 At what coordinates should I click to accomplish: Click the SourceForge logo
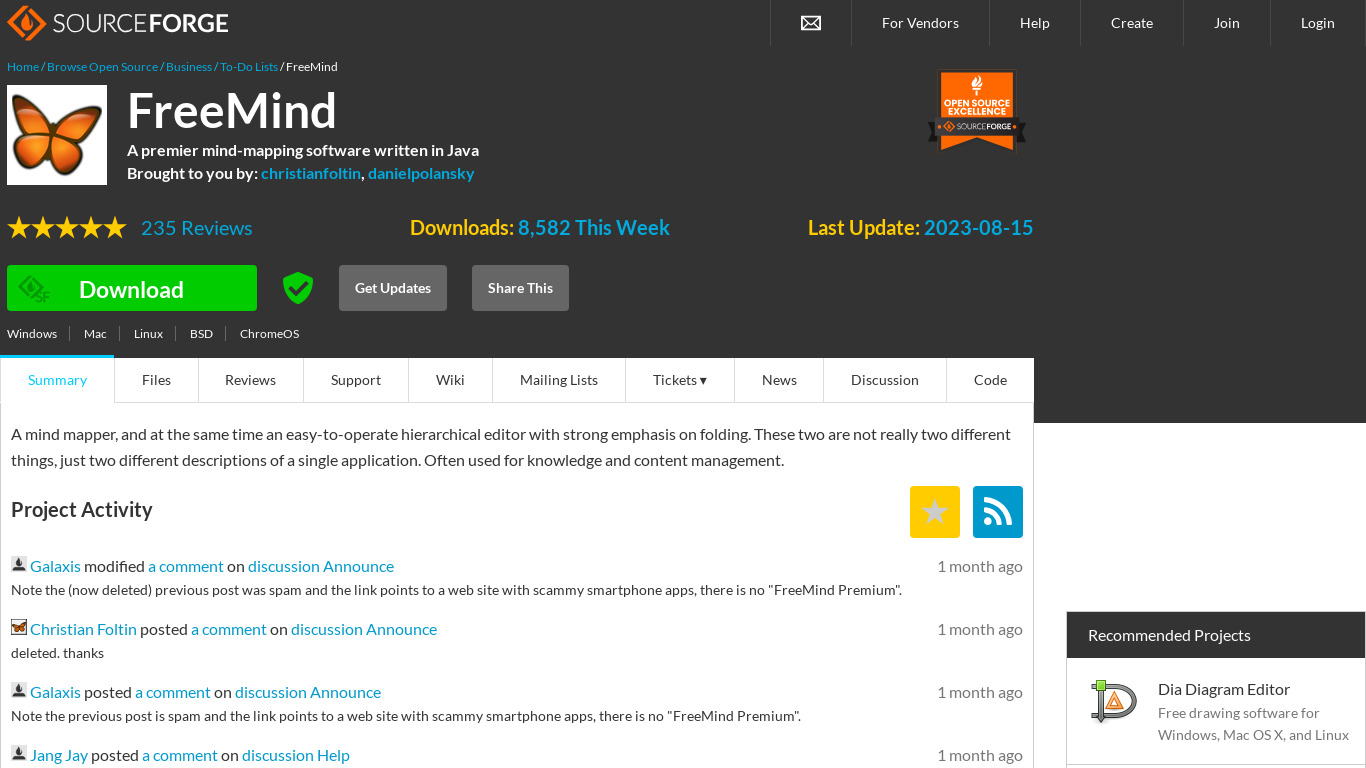coord(118,22)
